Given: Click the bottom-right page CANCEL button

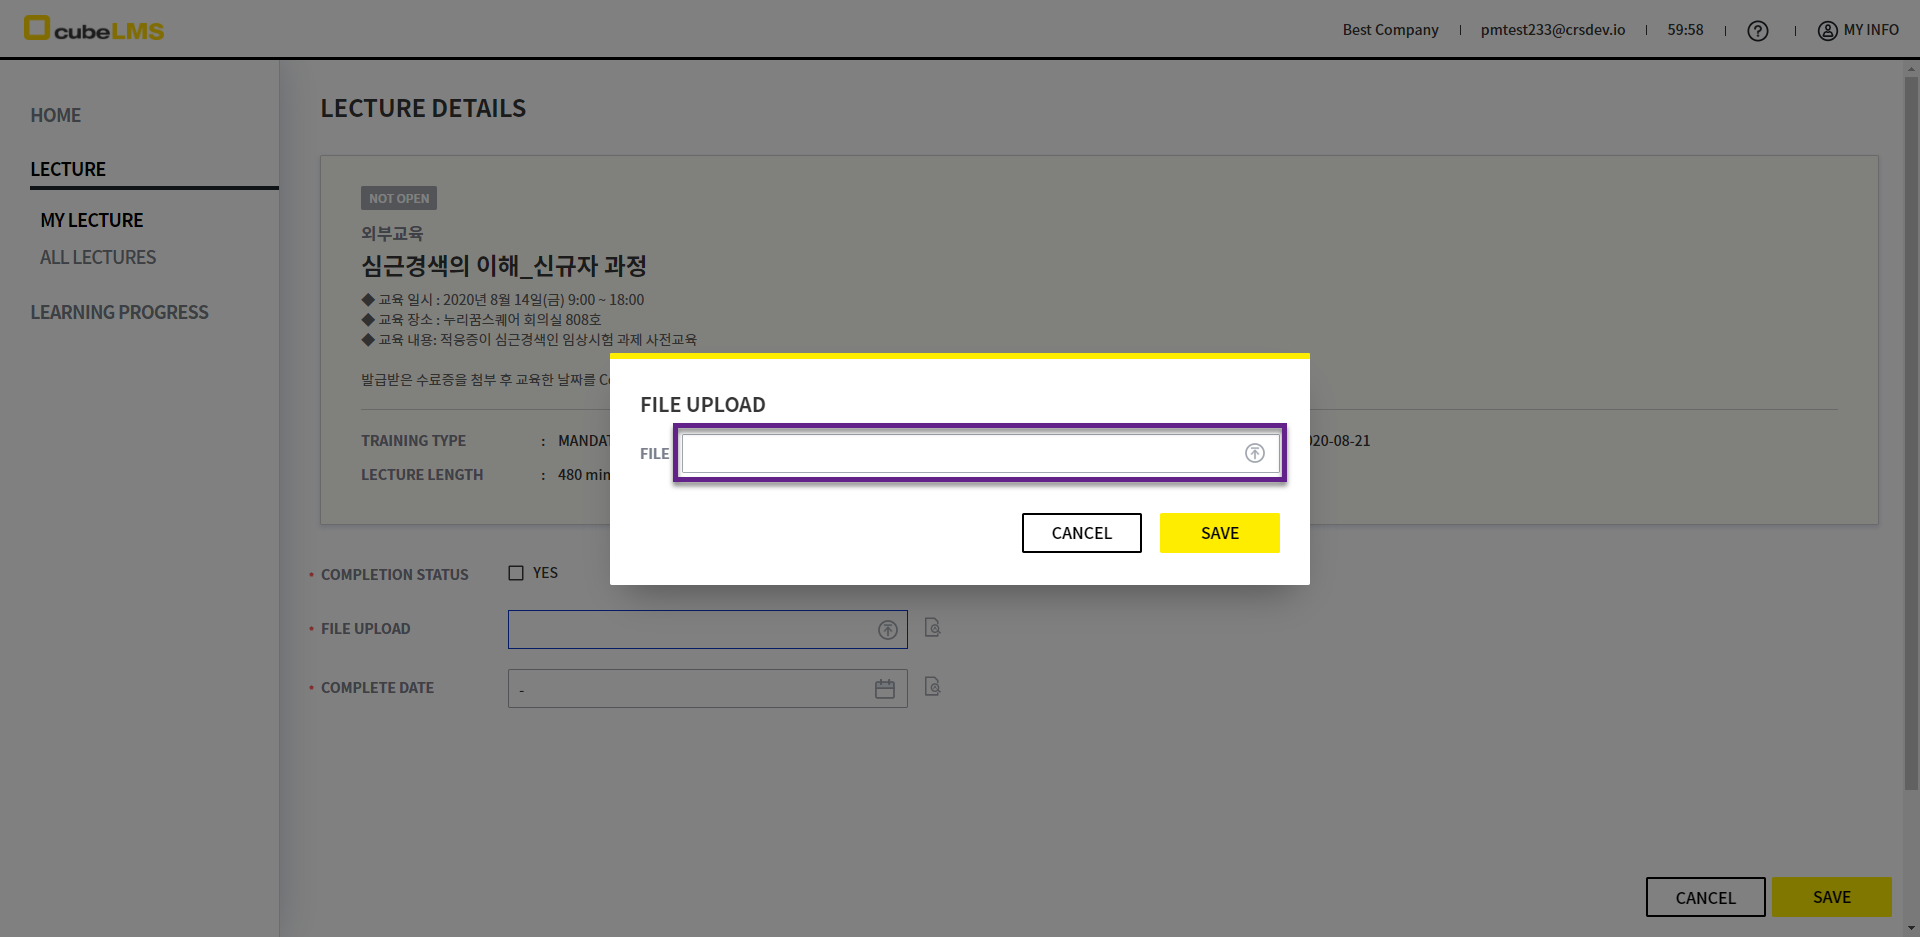Looking at the screenshot, I should [1705, 897].
